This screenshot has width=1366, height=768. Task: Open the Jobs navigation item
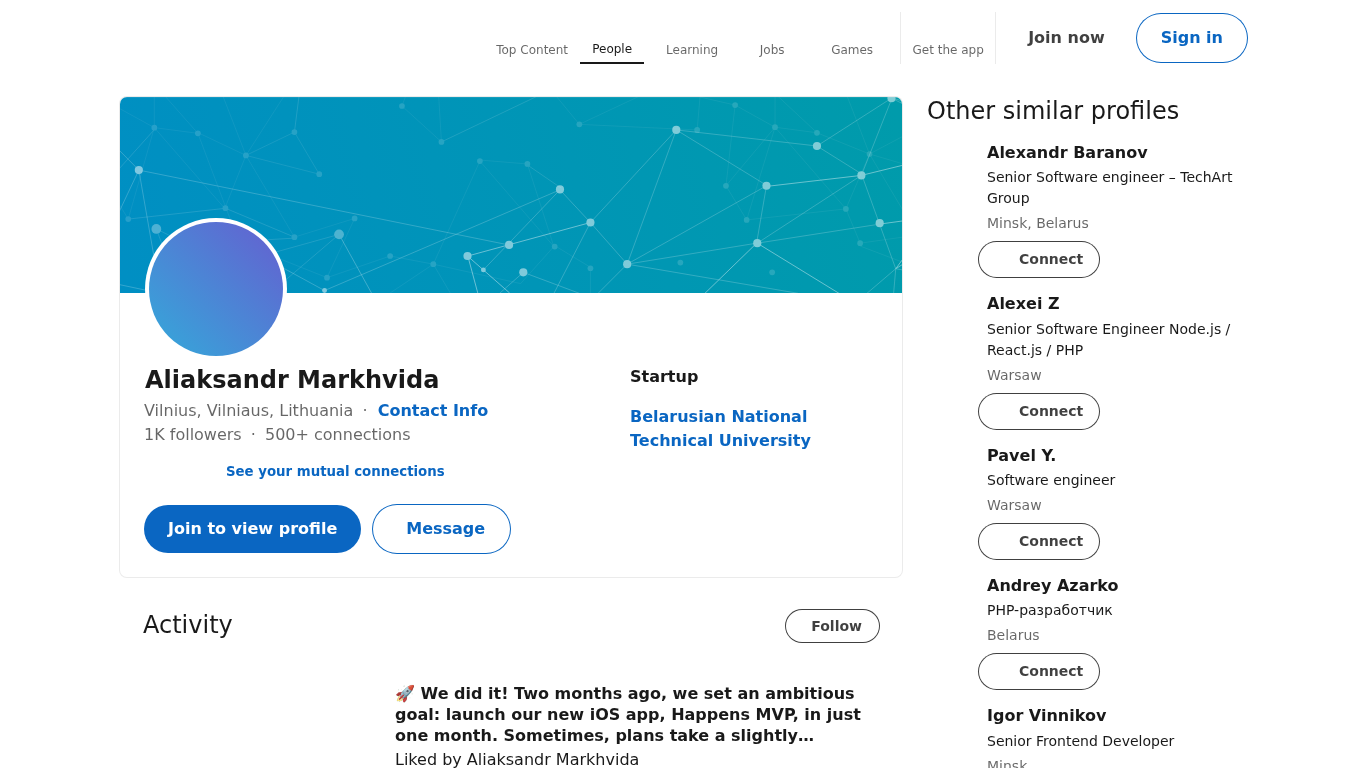click(x=772, y=50)
